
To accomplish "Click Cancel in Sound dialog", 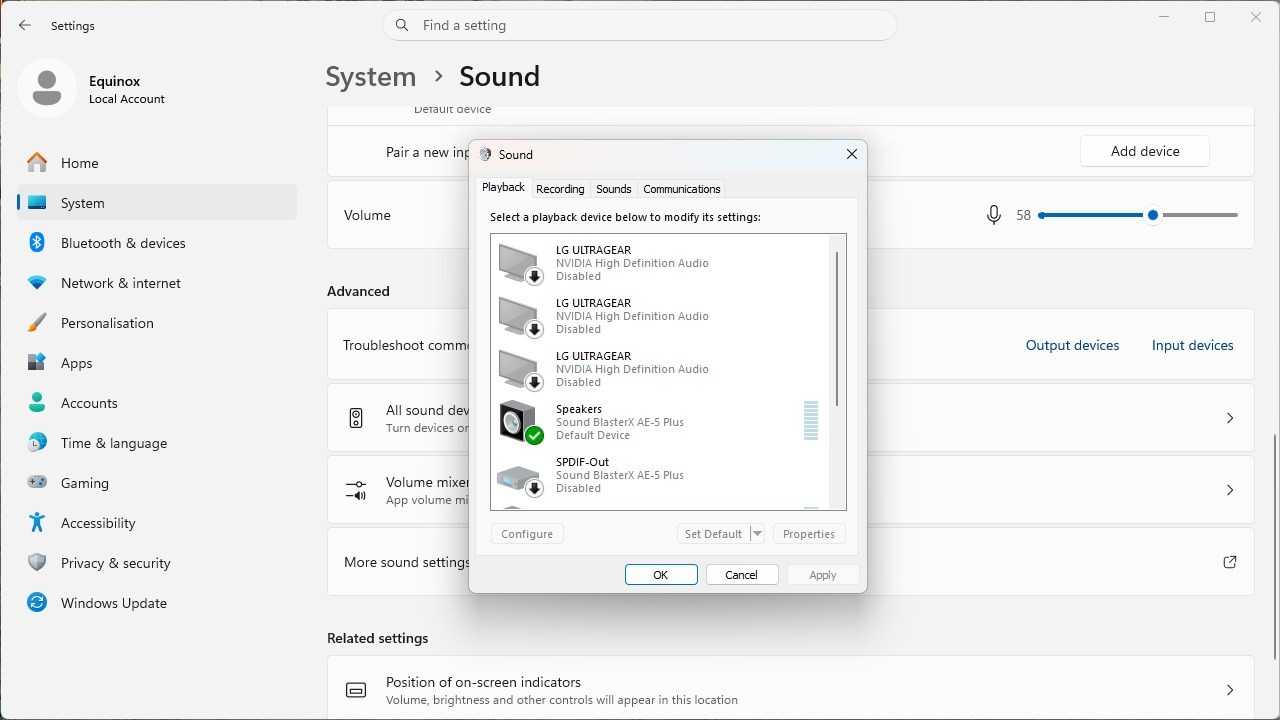I will coord(742,575).
